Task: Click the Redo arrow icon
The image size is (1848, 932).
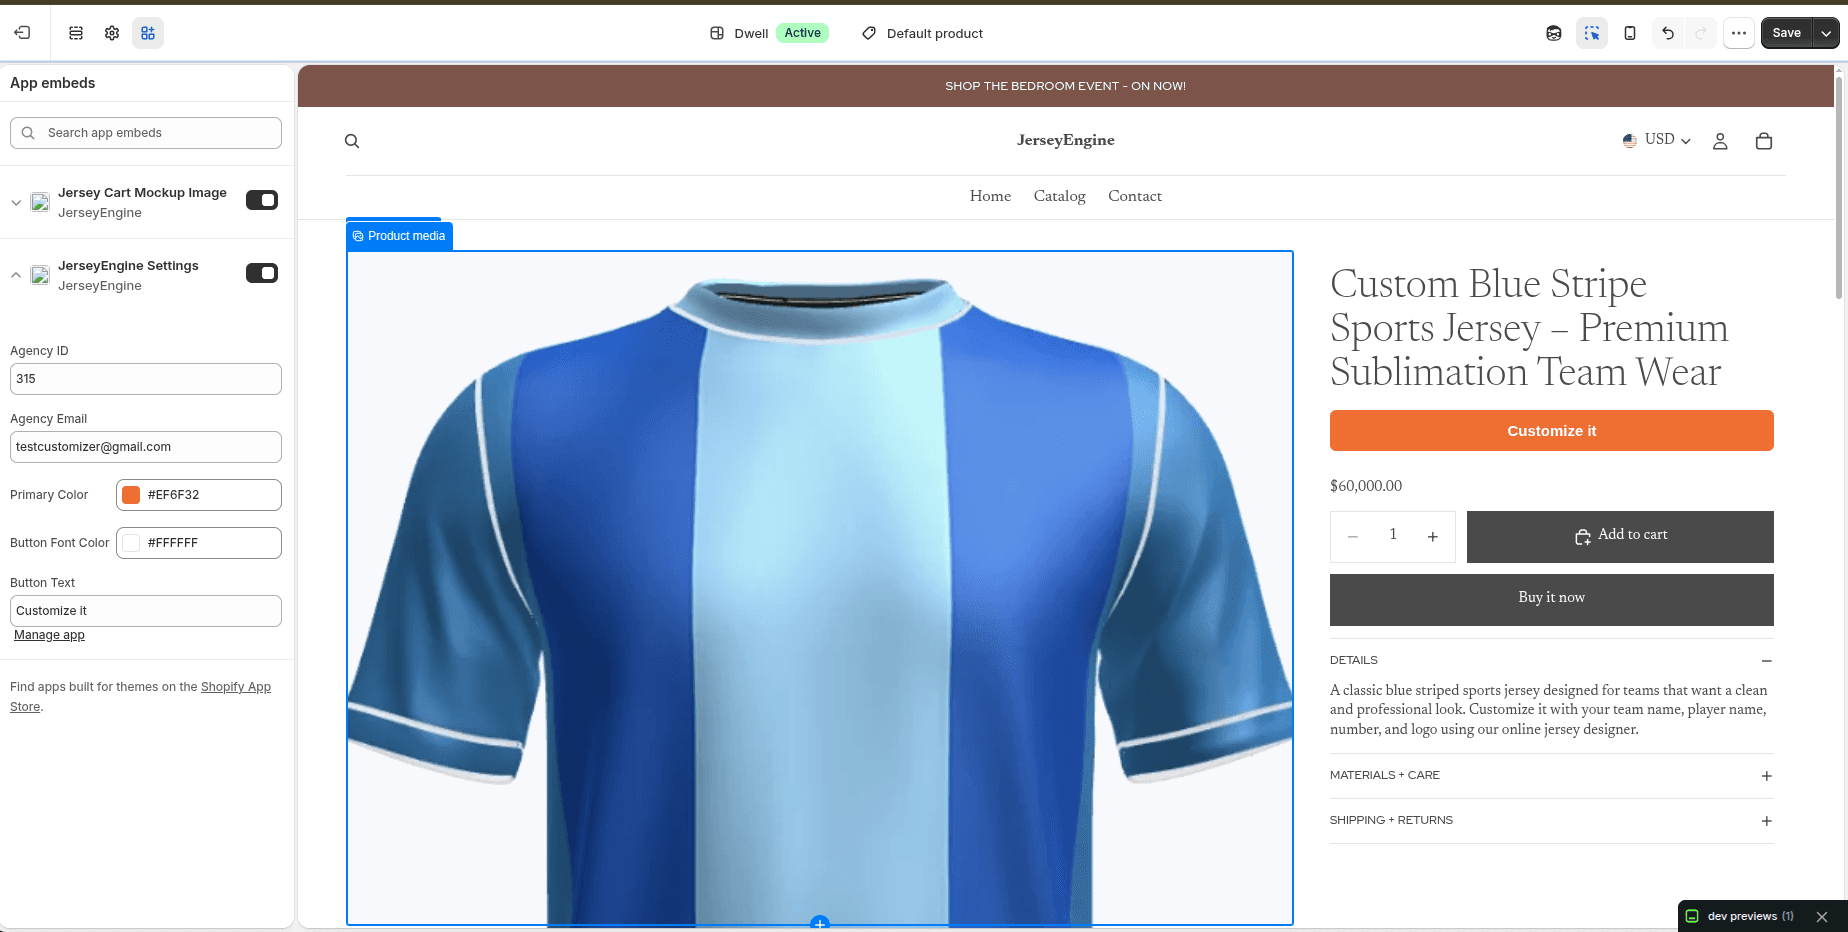Action: pyautogui.click(x=1701, y=33)
